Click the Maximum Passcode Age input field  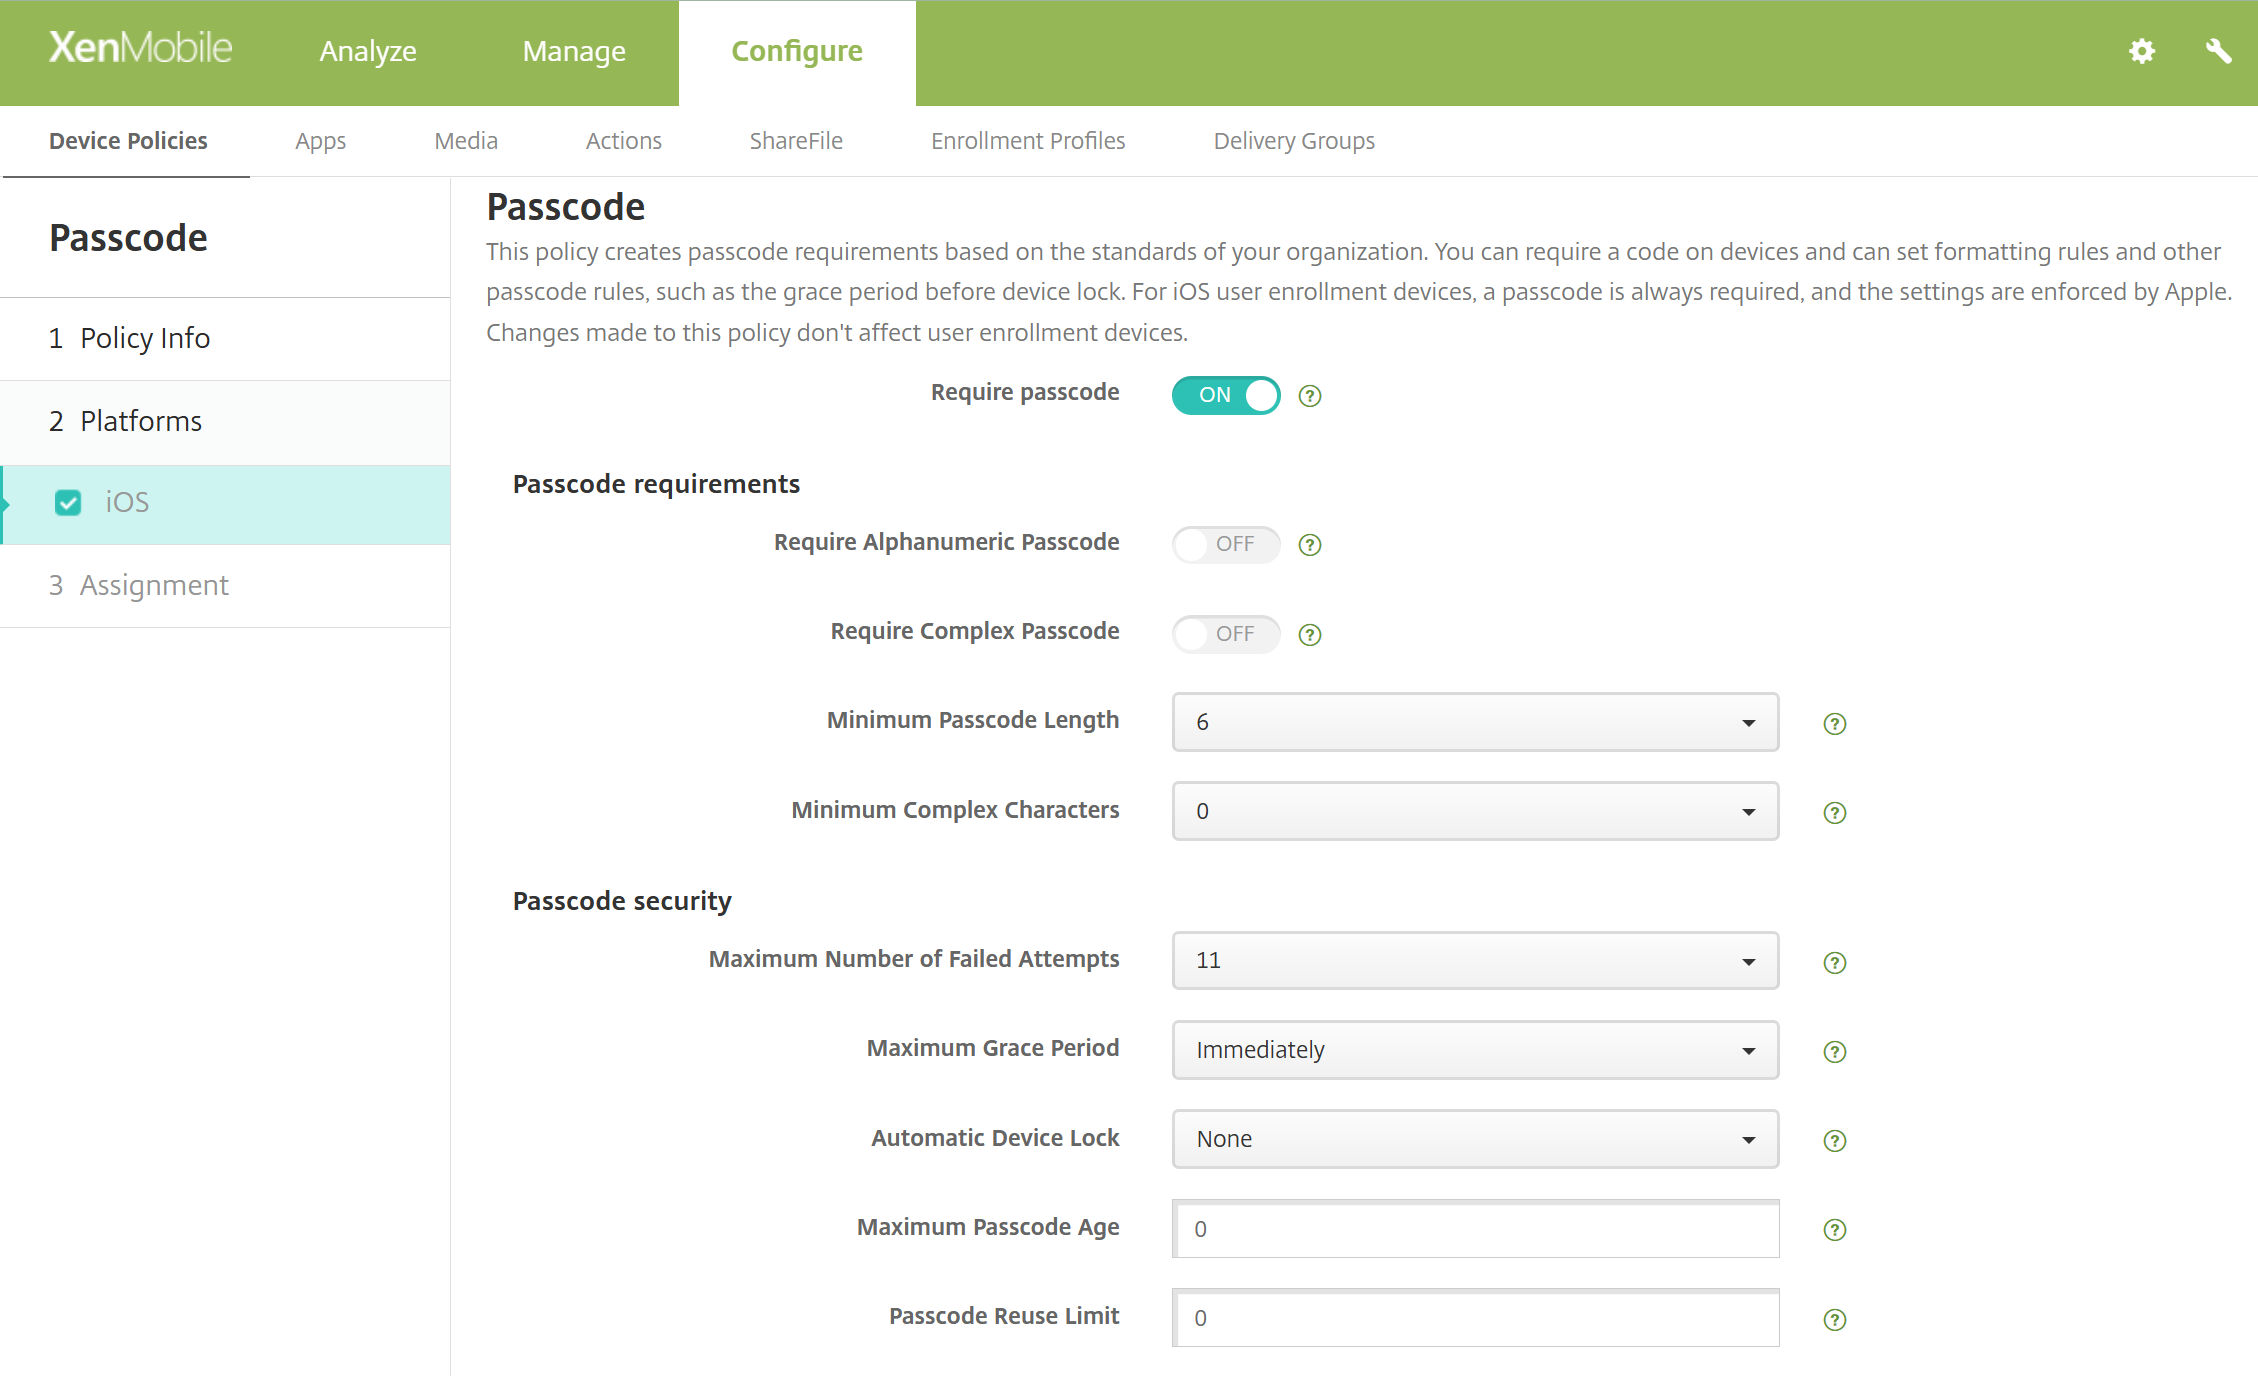click(x=1474, y=1229)
